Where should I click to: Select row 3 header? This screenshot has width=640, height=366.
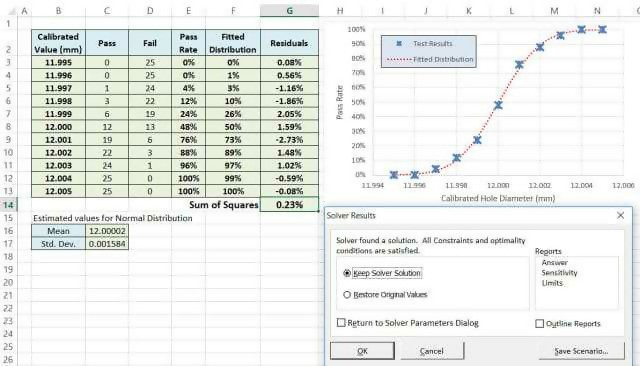pos(8,62)
